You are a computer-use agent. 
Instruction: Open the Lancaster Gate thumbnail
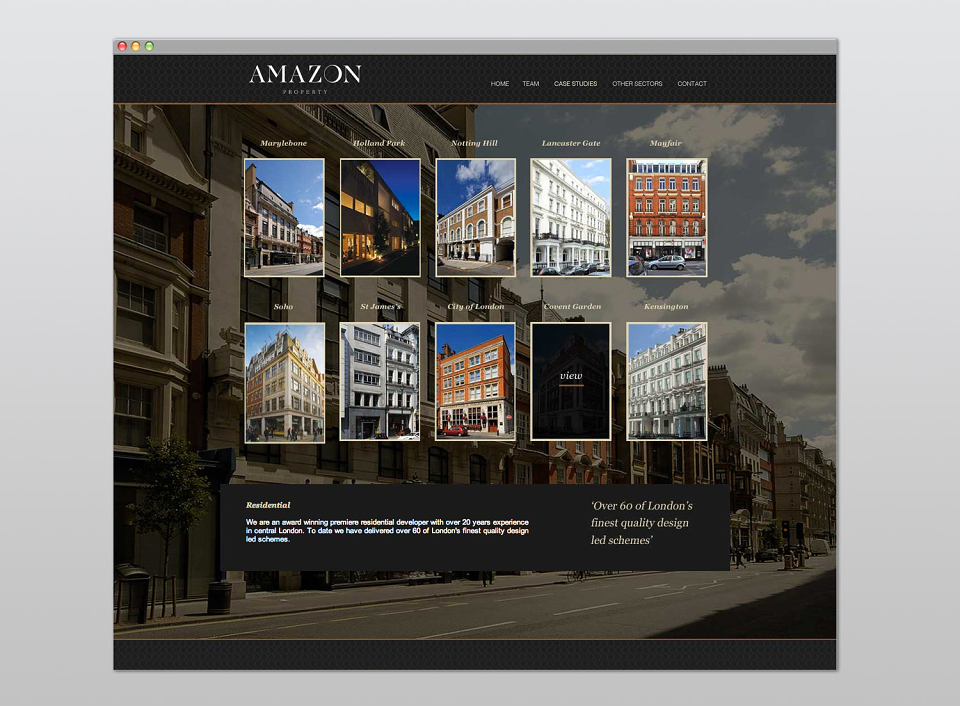pyautogui.click(x=571, y=218)
